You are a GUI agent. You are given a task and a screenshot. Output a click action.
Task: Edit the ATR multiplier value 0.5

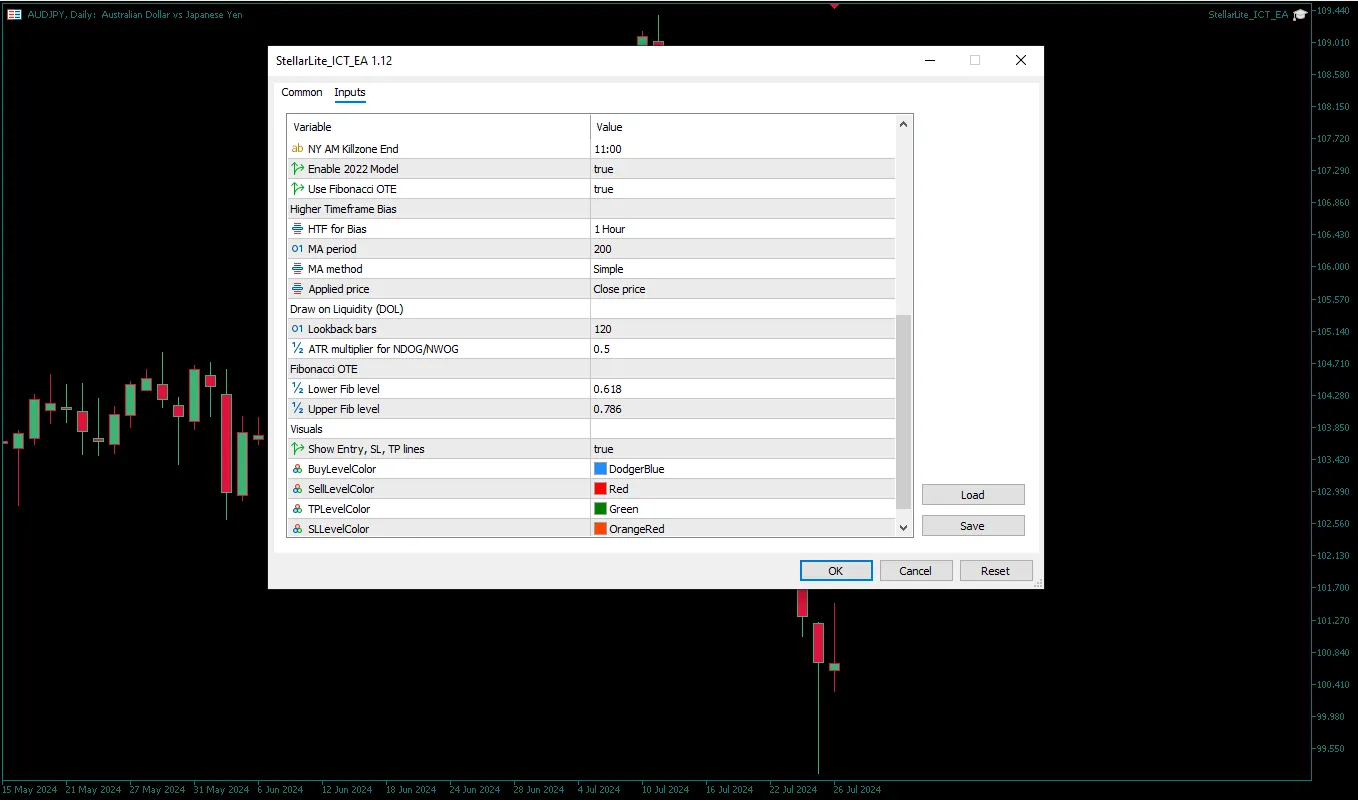tap(743, 349)
